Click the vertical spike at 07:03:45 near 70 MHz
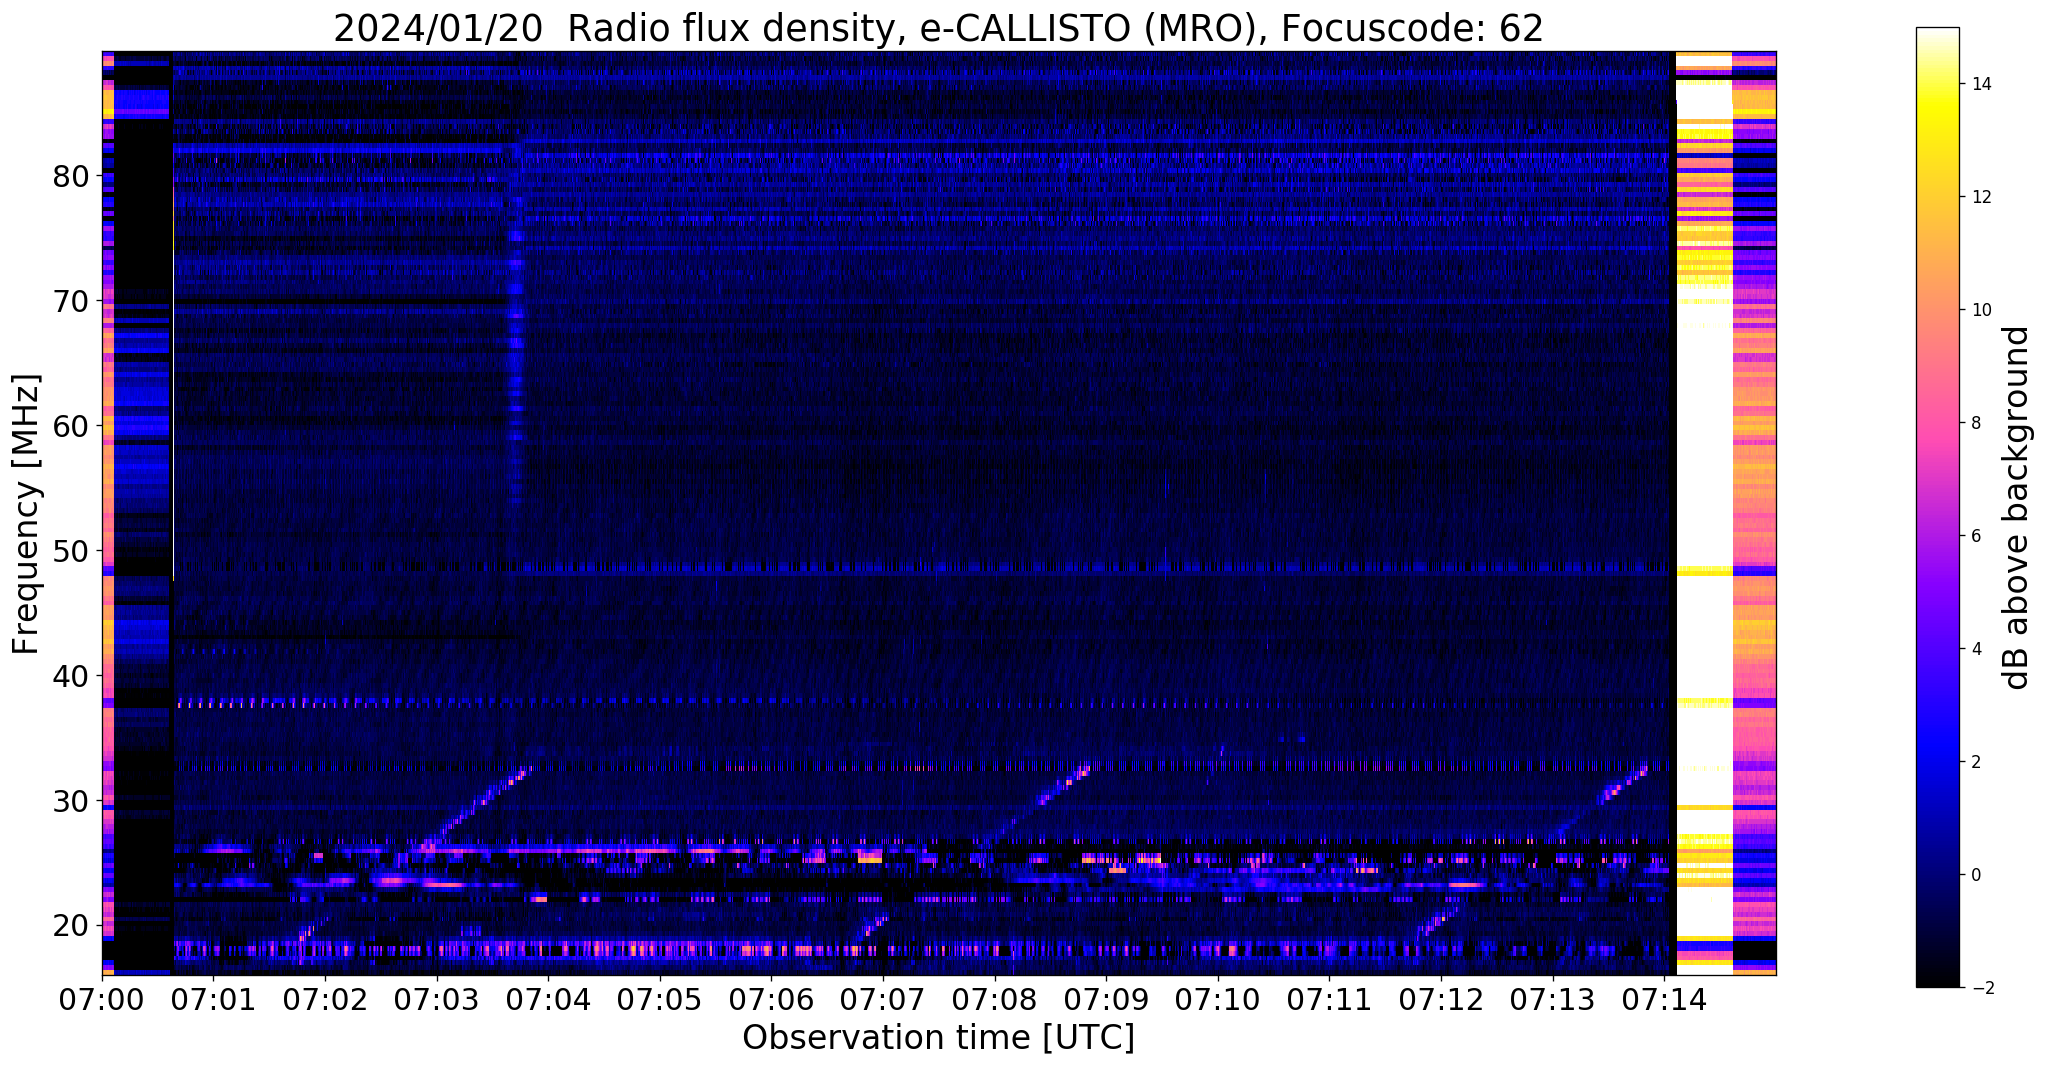 click(516, 320)
